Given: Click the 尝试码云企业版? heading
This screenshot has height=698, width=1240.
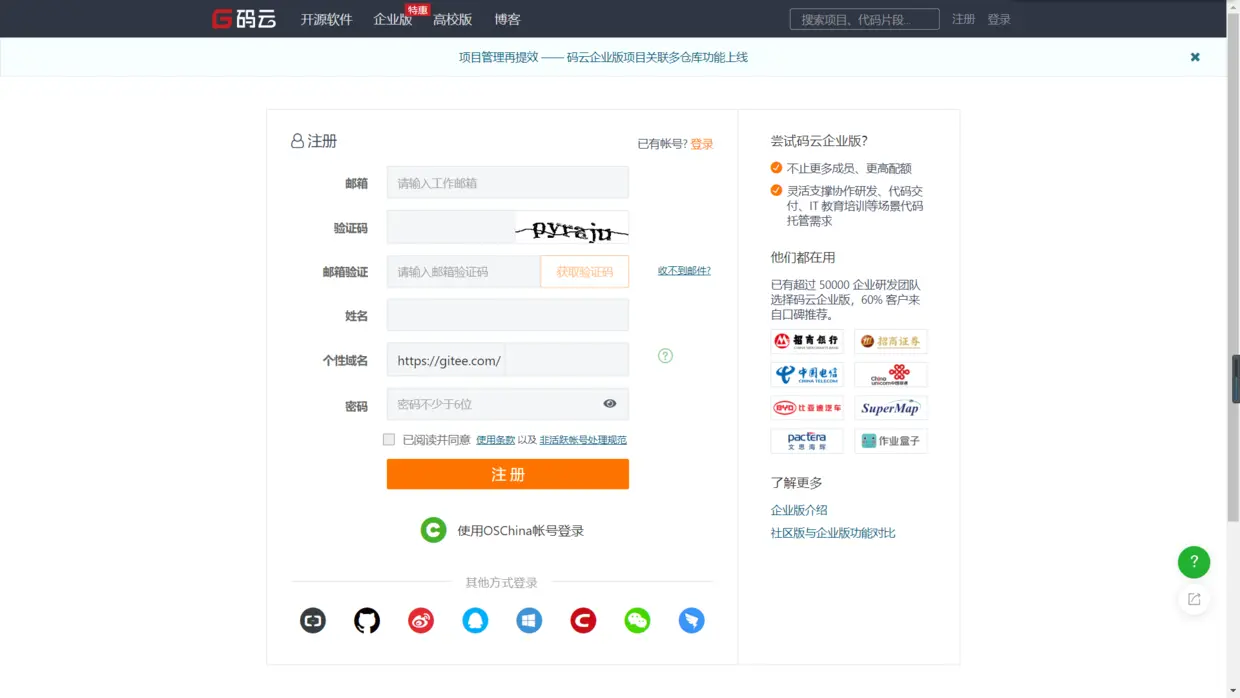Looking at the screenshot, I should [x=819, y=141].
